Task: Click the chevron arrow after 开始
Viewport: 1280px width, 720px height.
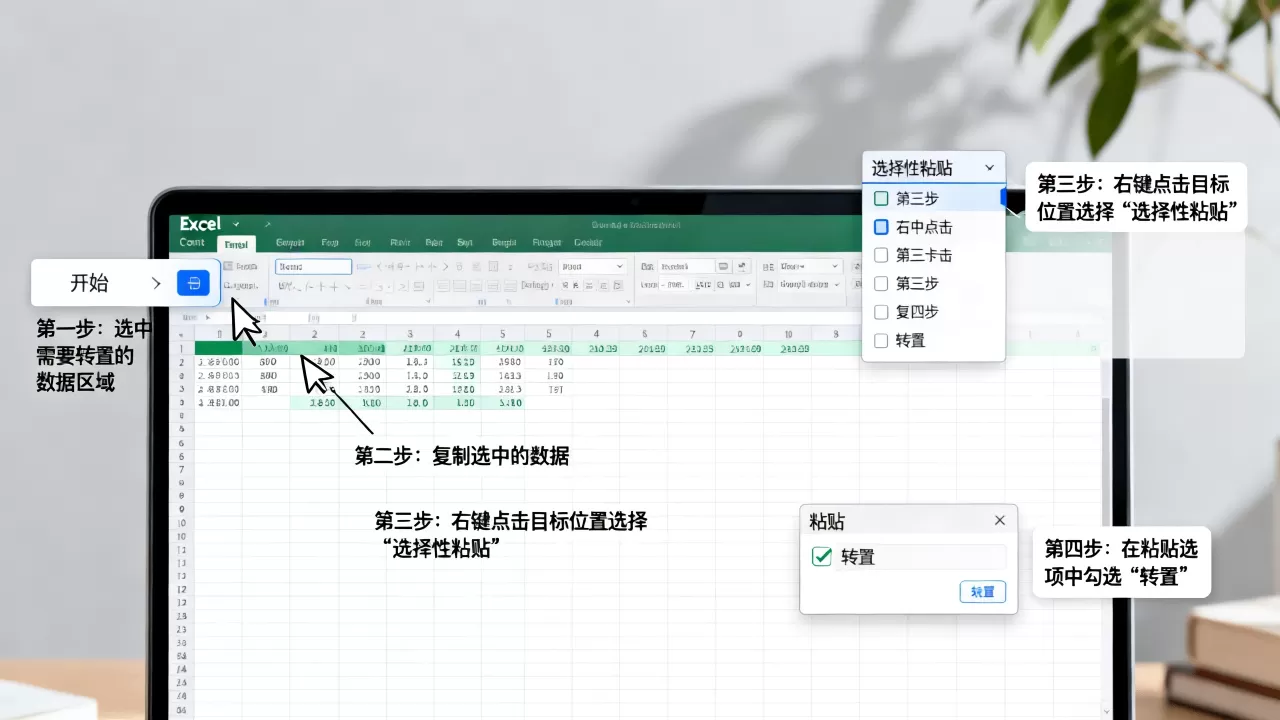Action: (156, 283)
